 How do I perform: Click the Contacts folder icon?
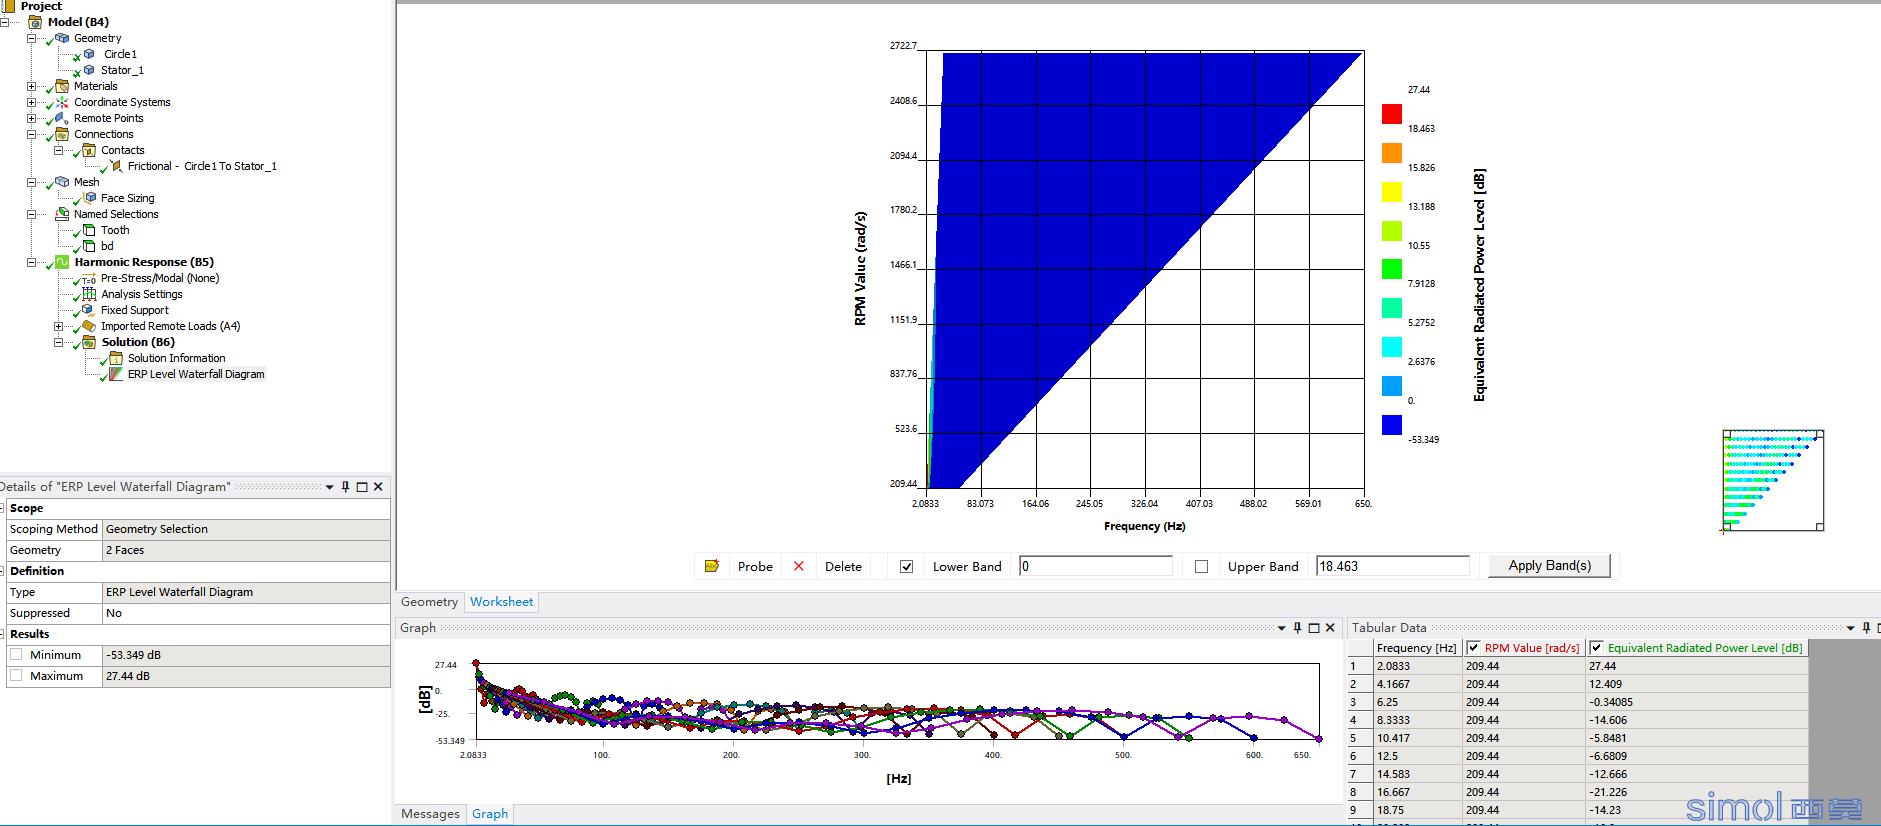[89, 150]
